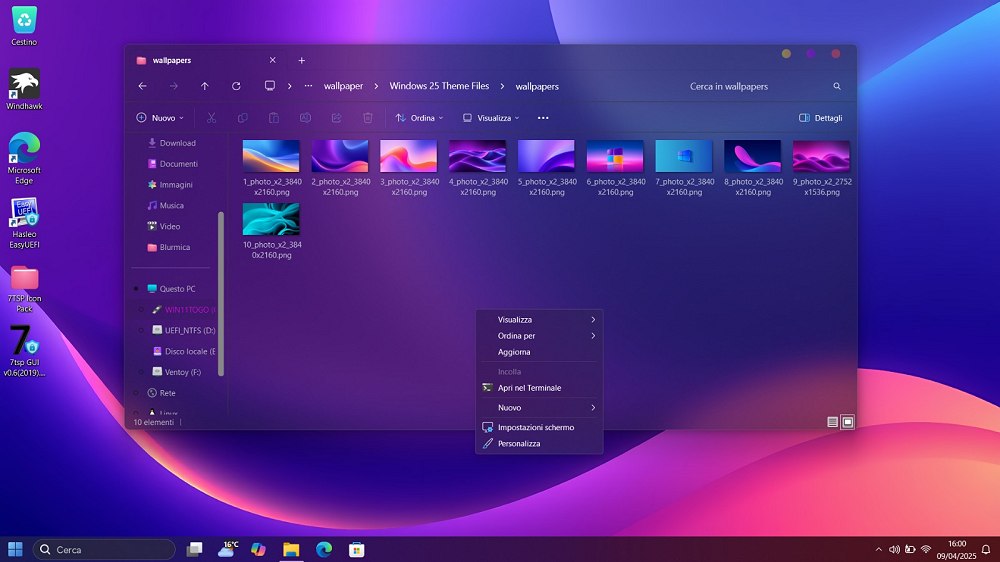1000x562 pixels.
Task: Choose Apri nel Terminale
Action: pyautogui.click(x=540, y=388)
